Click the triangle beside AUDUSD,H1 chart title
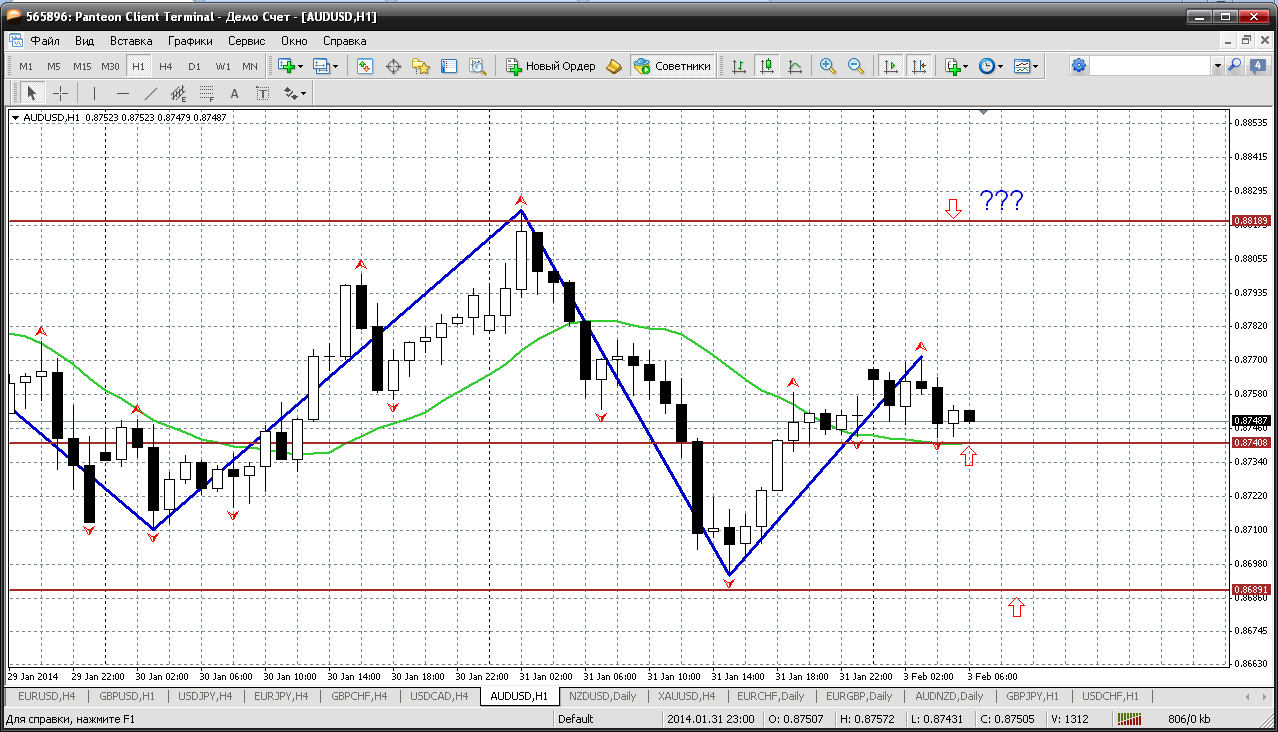This screenshot has width=1278, height=732. (x=15, y=118)
